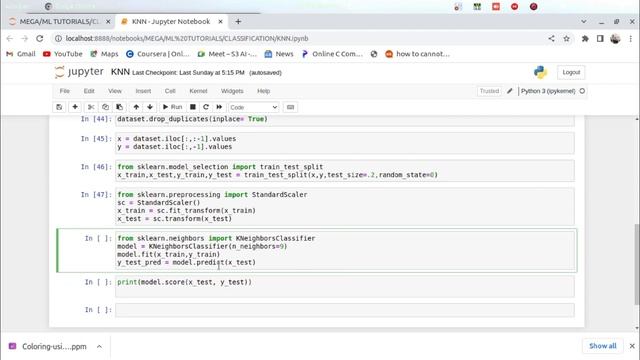Bookmark this page star icon

point(567,38)
